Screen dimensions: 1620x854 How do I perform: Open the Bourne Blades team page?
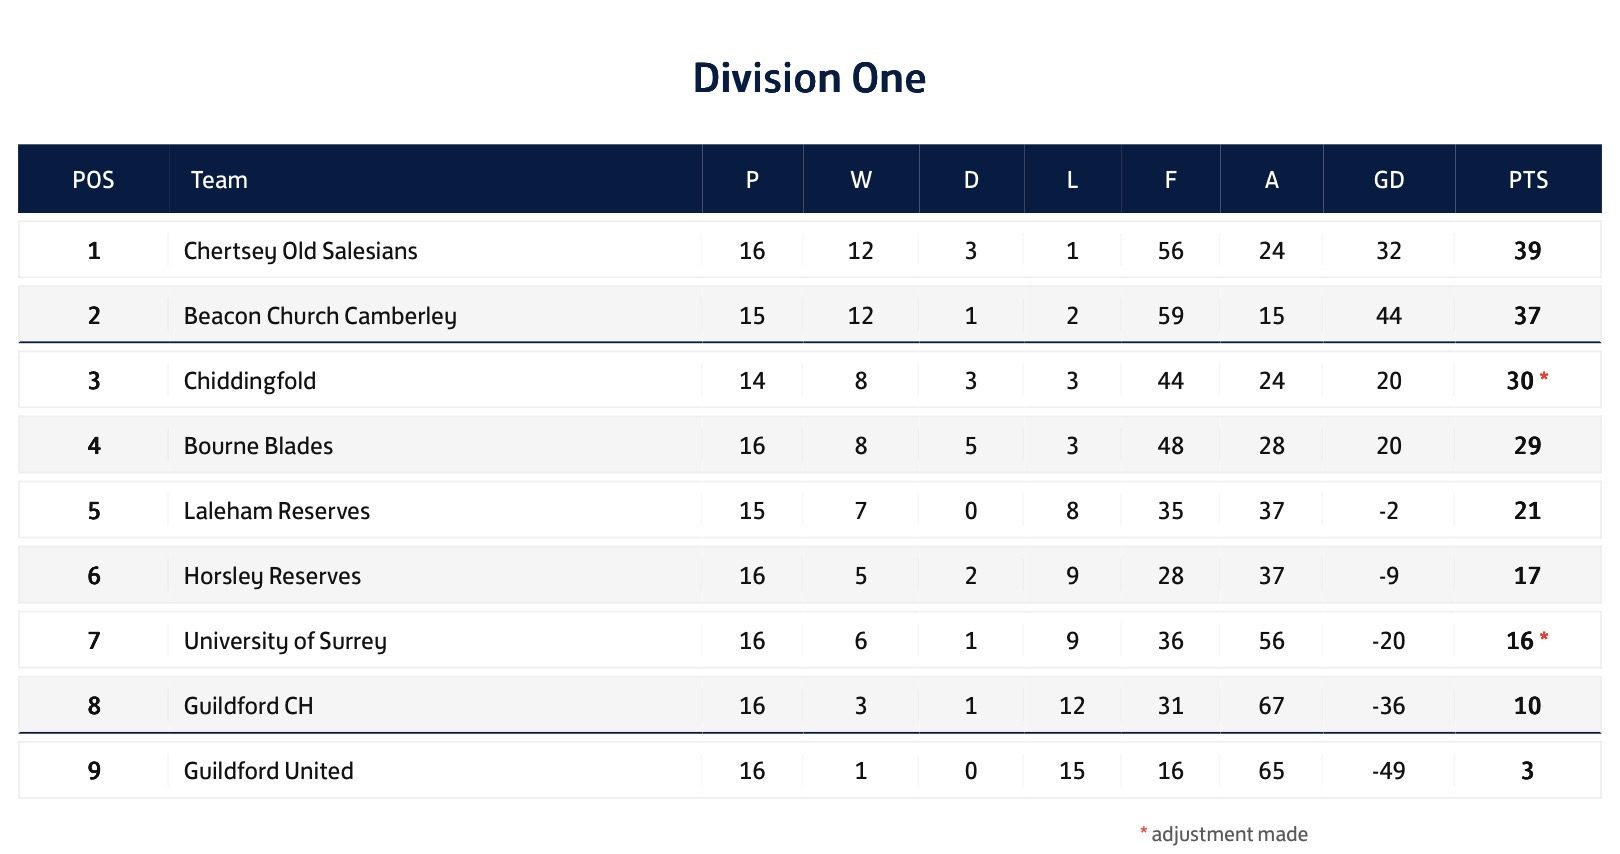258,446
